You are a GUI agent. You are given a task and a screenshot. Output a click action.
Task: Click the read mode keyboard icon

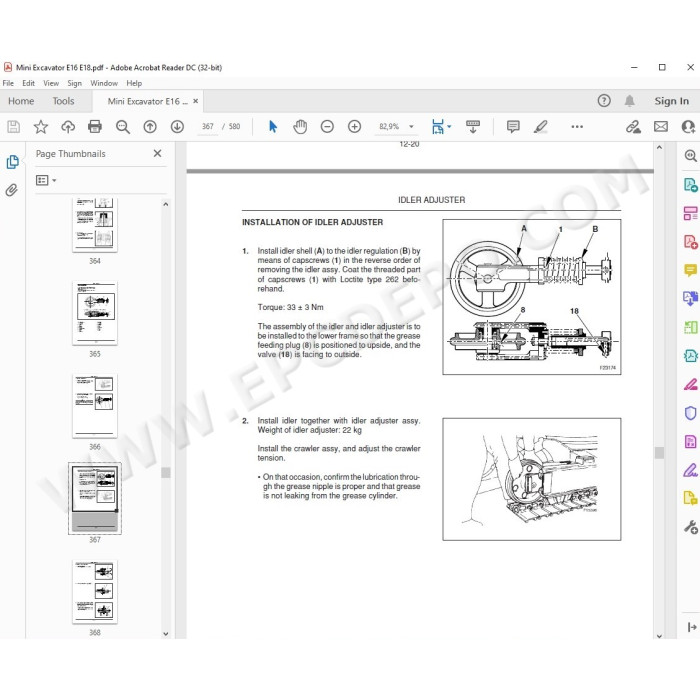473,127
